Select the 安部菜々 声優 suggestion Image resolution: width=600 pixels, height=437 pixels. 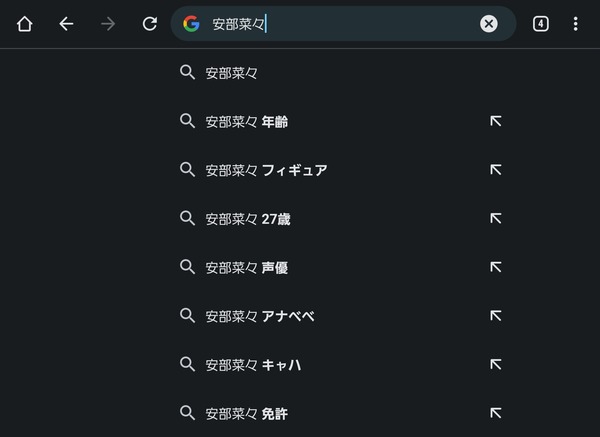pos(329,267)
